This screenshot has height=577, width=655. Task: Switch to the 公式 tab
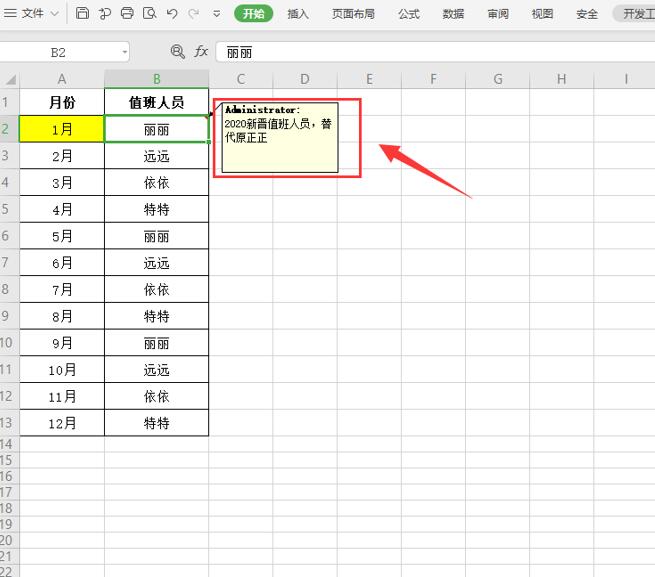coord(409,14)
